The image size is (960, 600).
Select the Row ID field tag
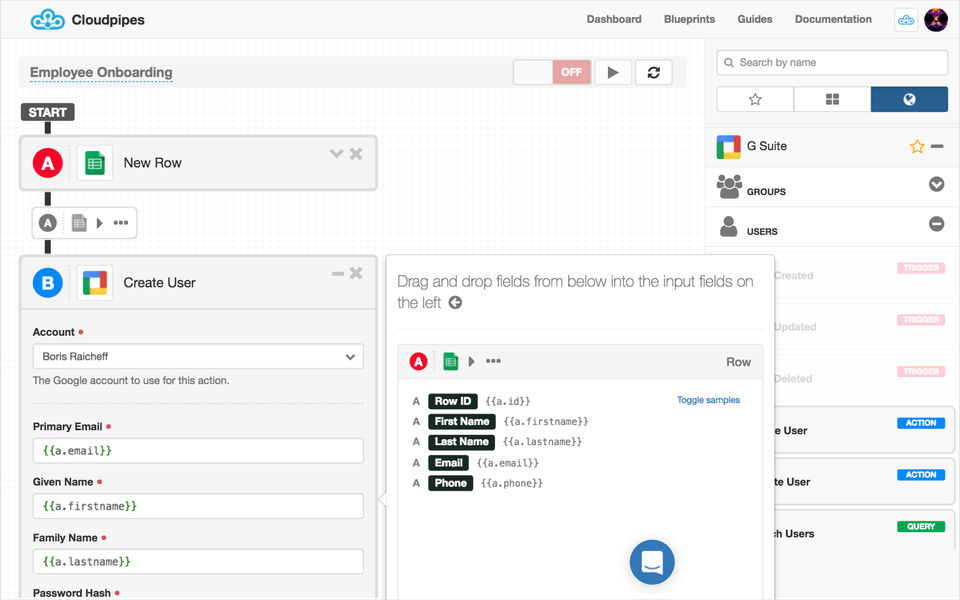tap(452, 401)
